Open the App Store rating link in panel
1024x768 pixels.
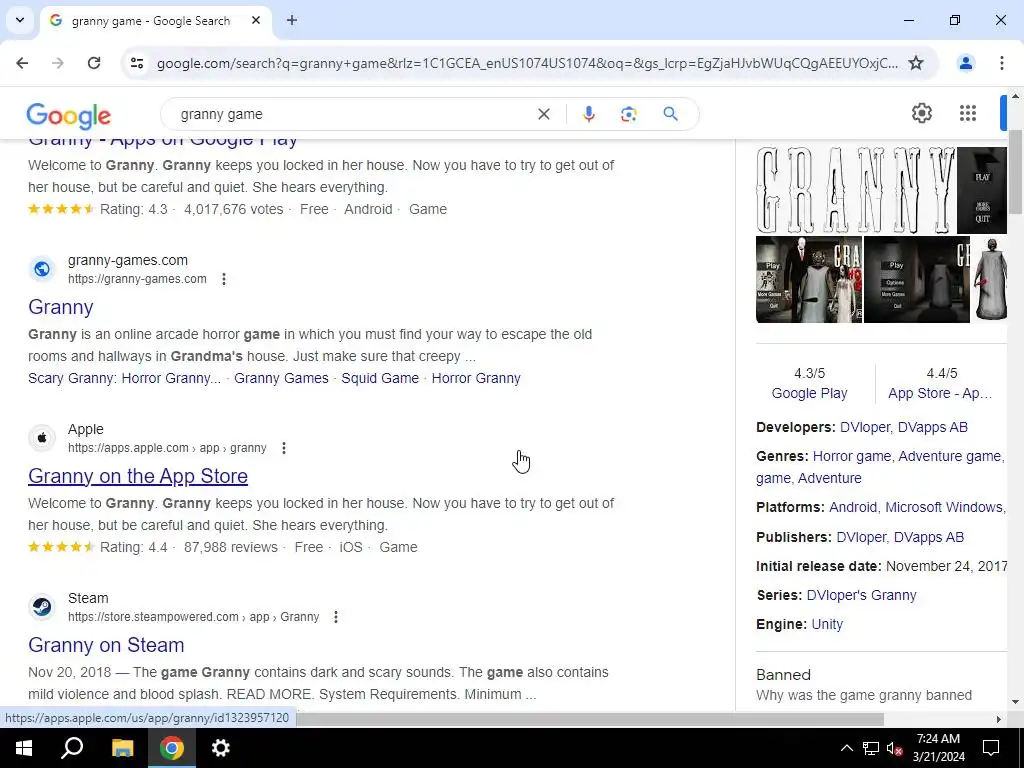(x=940, y=393)
